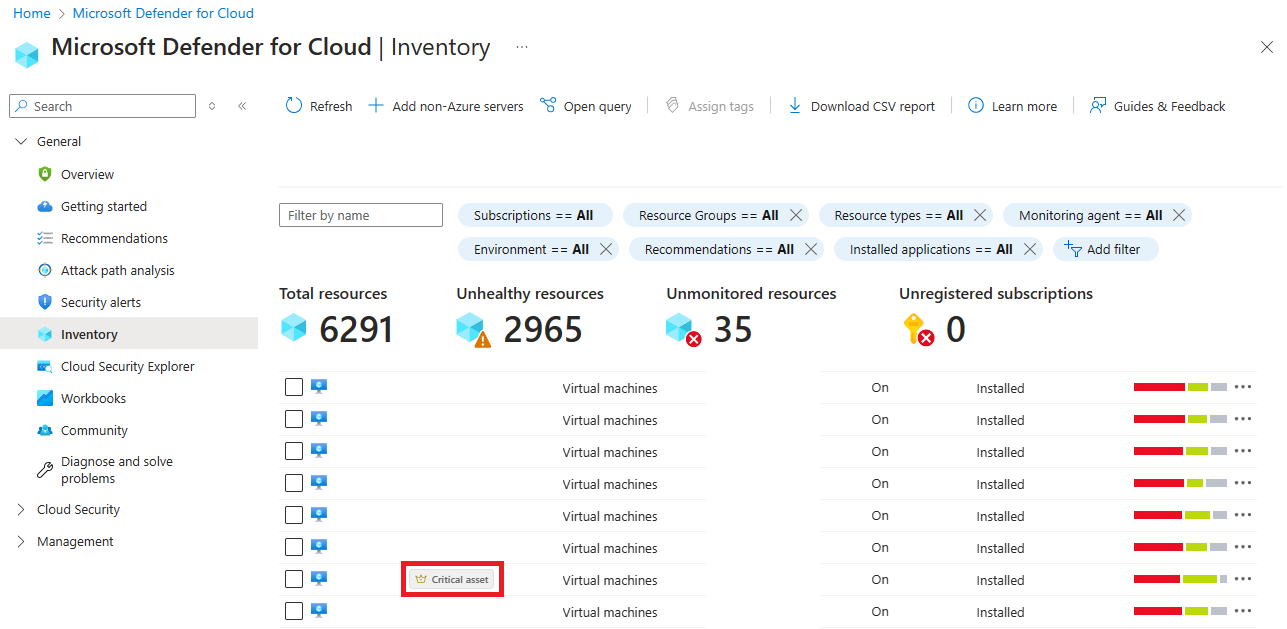Click the Total resources cube icon

294,328
